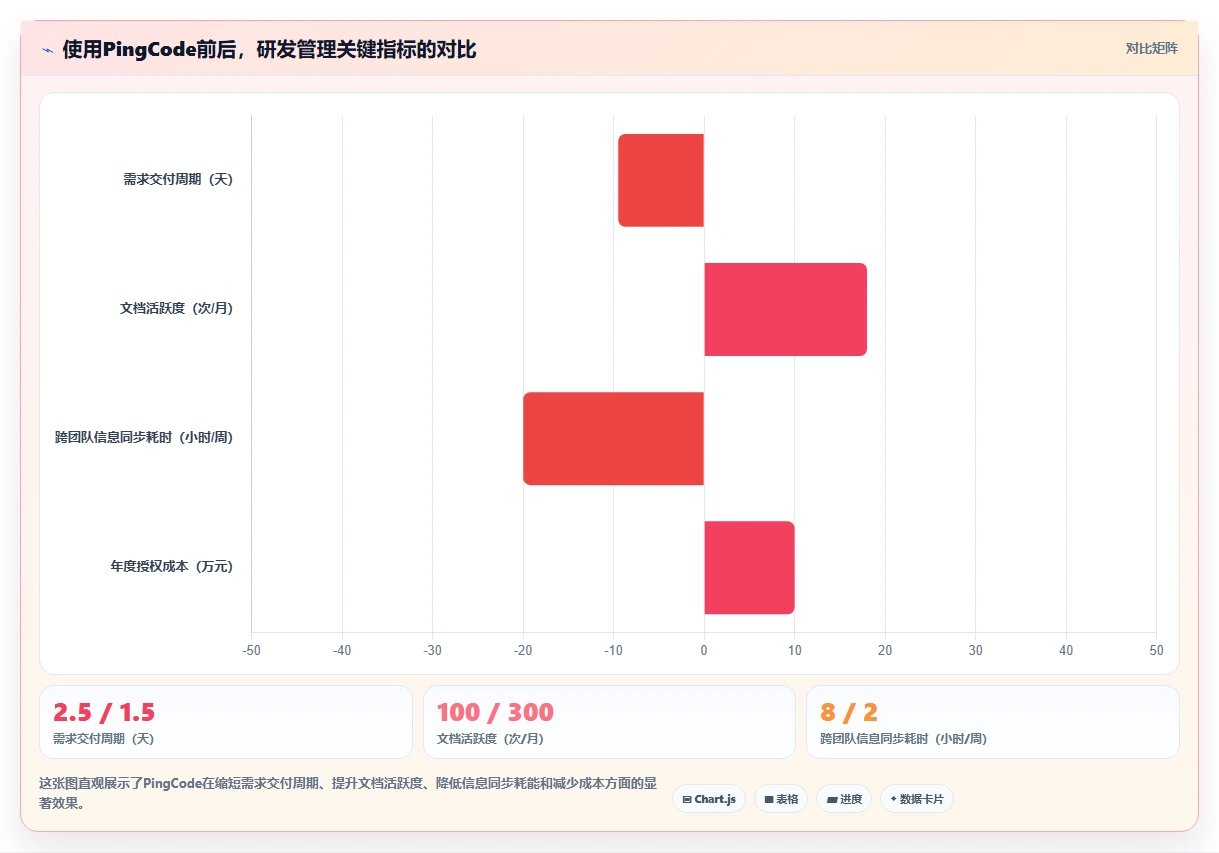The height and width of the screenshot is (853, 1219).
Task: Click the 2.5 / 1.5 data card
Action: (x=226, y=722)
